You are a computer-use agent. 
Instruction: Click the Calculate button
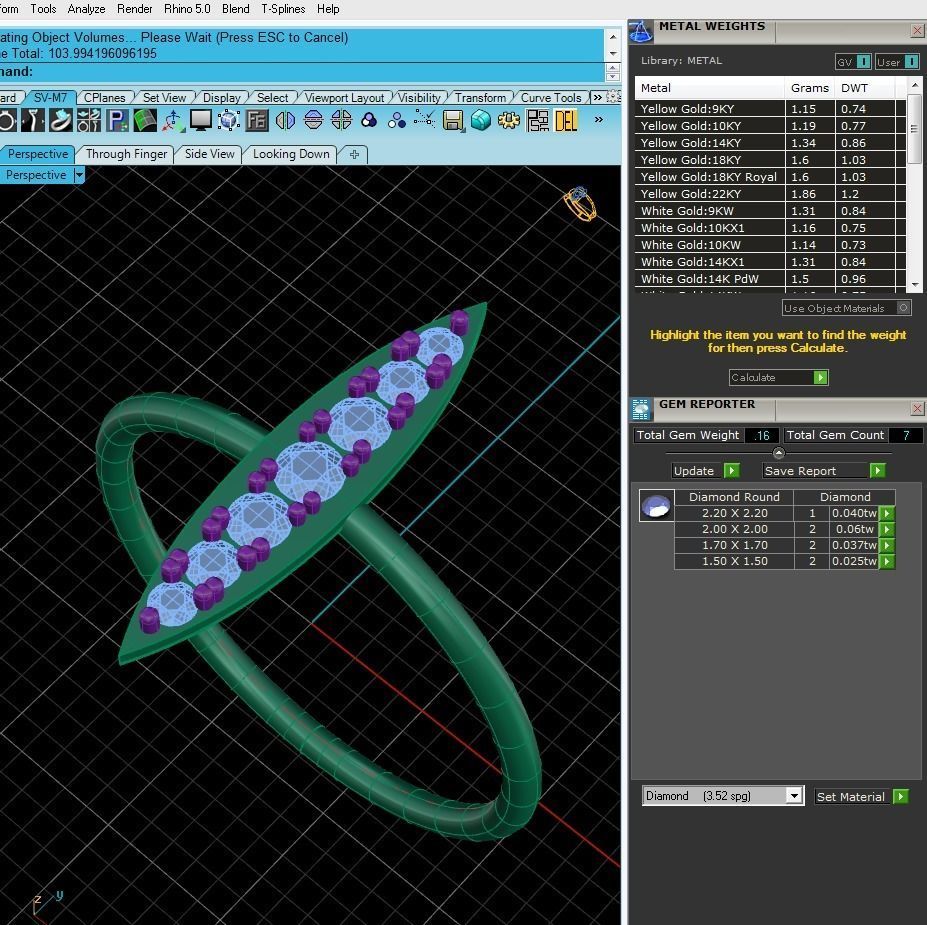coord(779,377)
